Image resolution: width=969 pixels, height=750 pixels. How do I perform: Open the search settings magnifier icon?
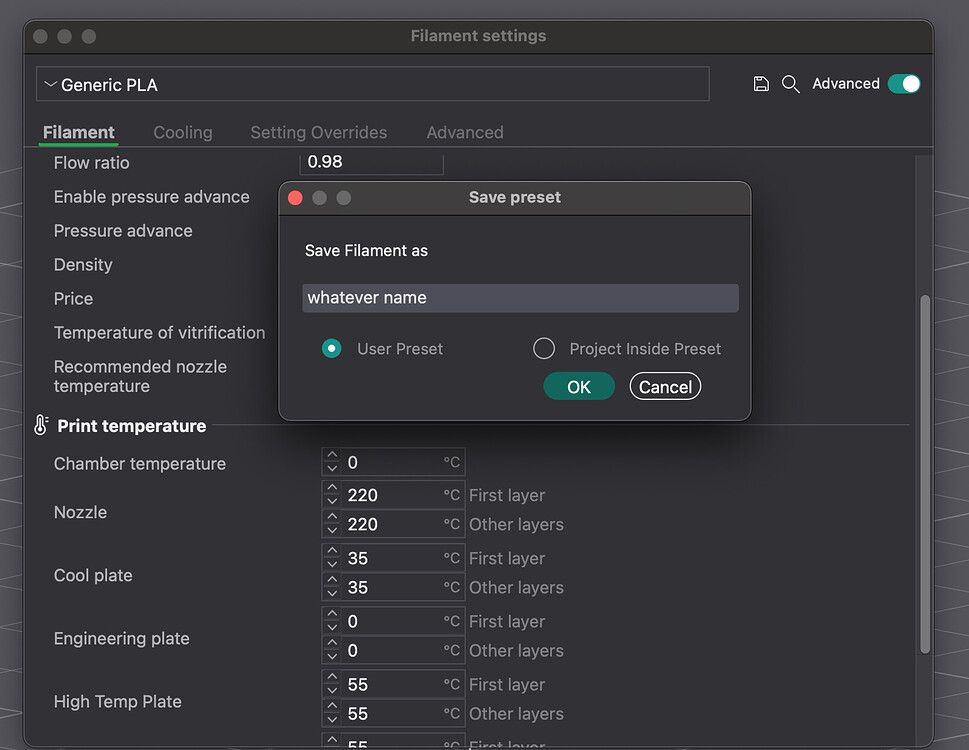(790, 84)
